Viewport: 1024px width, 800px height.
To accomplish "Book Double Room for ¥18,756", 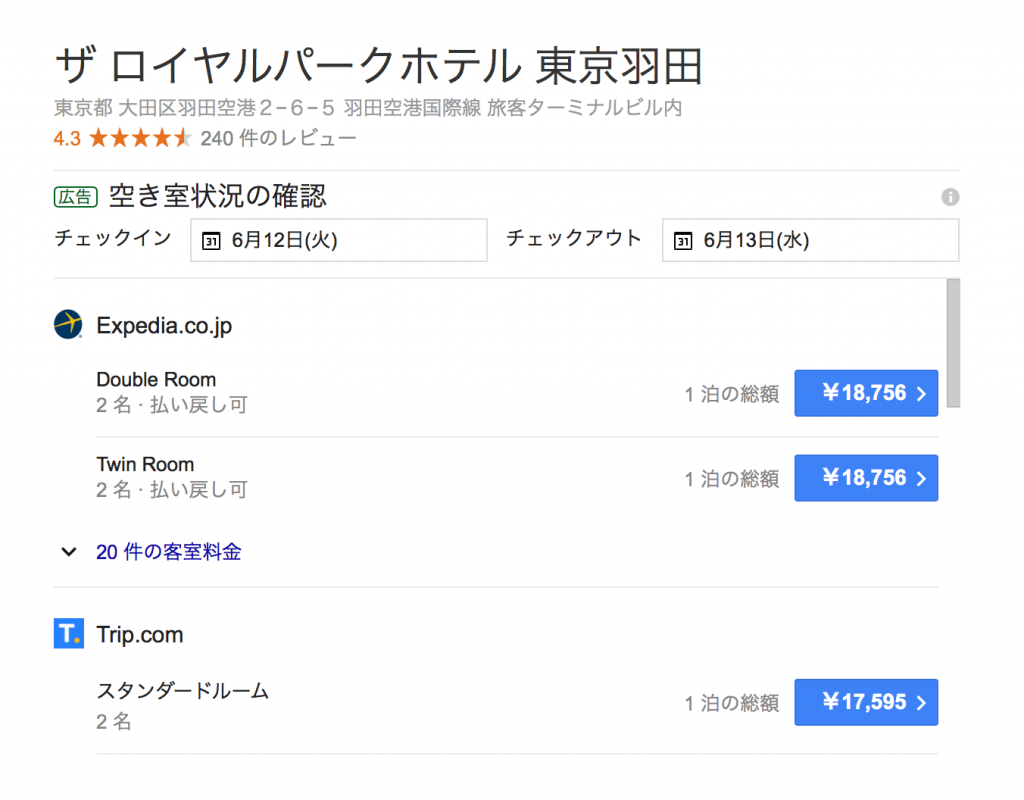I will point(866,393).
